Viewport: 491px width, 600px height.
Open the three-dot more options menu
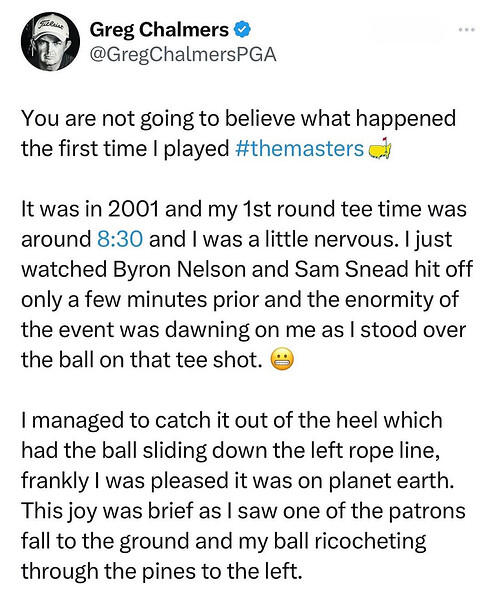[x=467, y=29]
